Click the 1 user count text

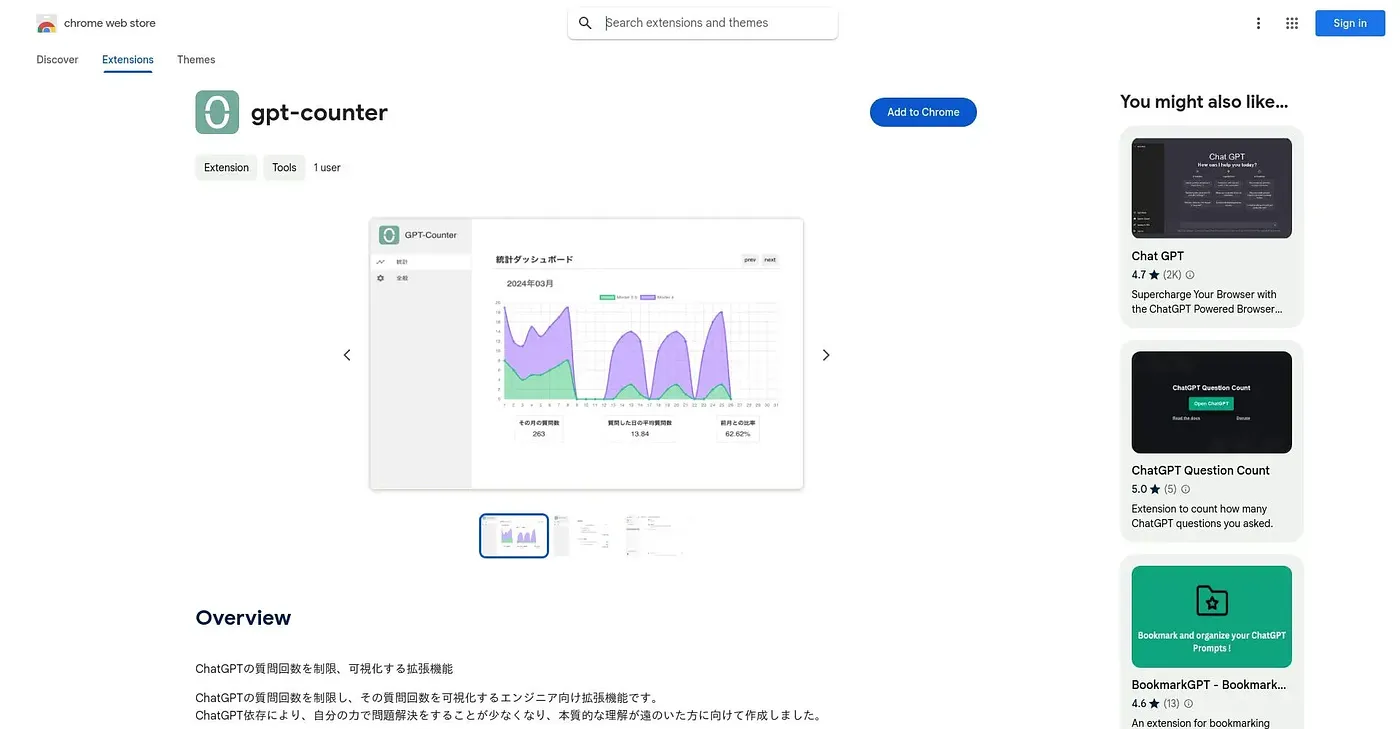(x=327, y=168)
